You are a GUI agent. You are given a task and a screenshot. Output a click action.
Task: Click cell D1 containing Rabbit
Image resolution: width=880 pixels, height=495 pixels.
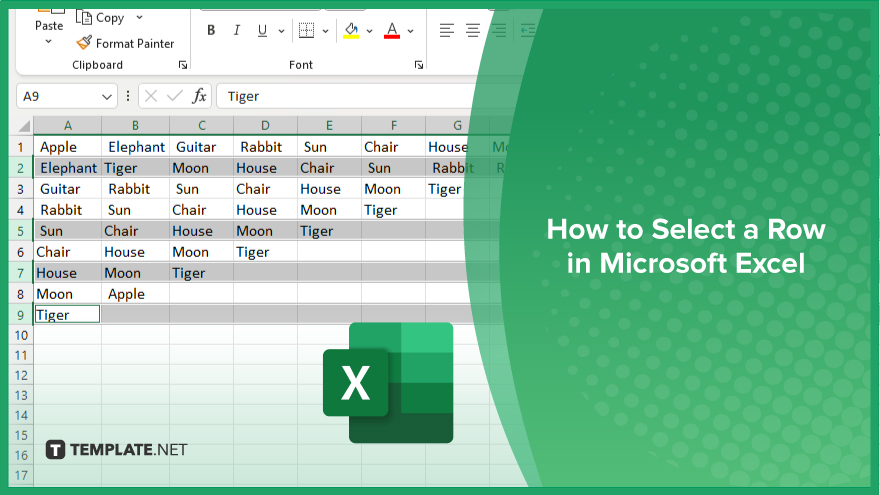coord(265,147)
